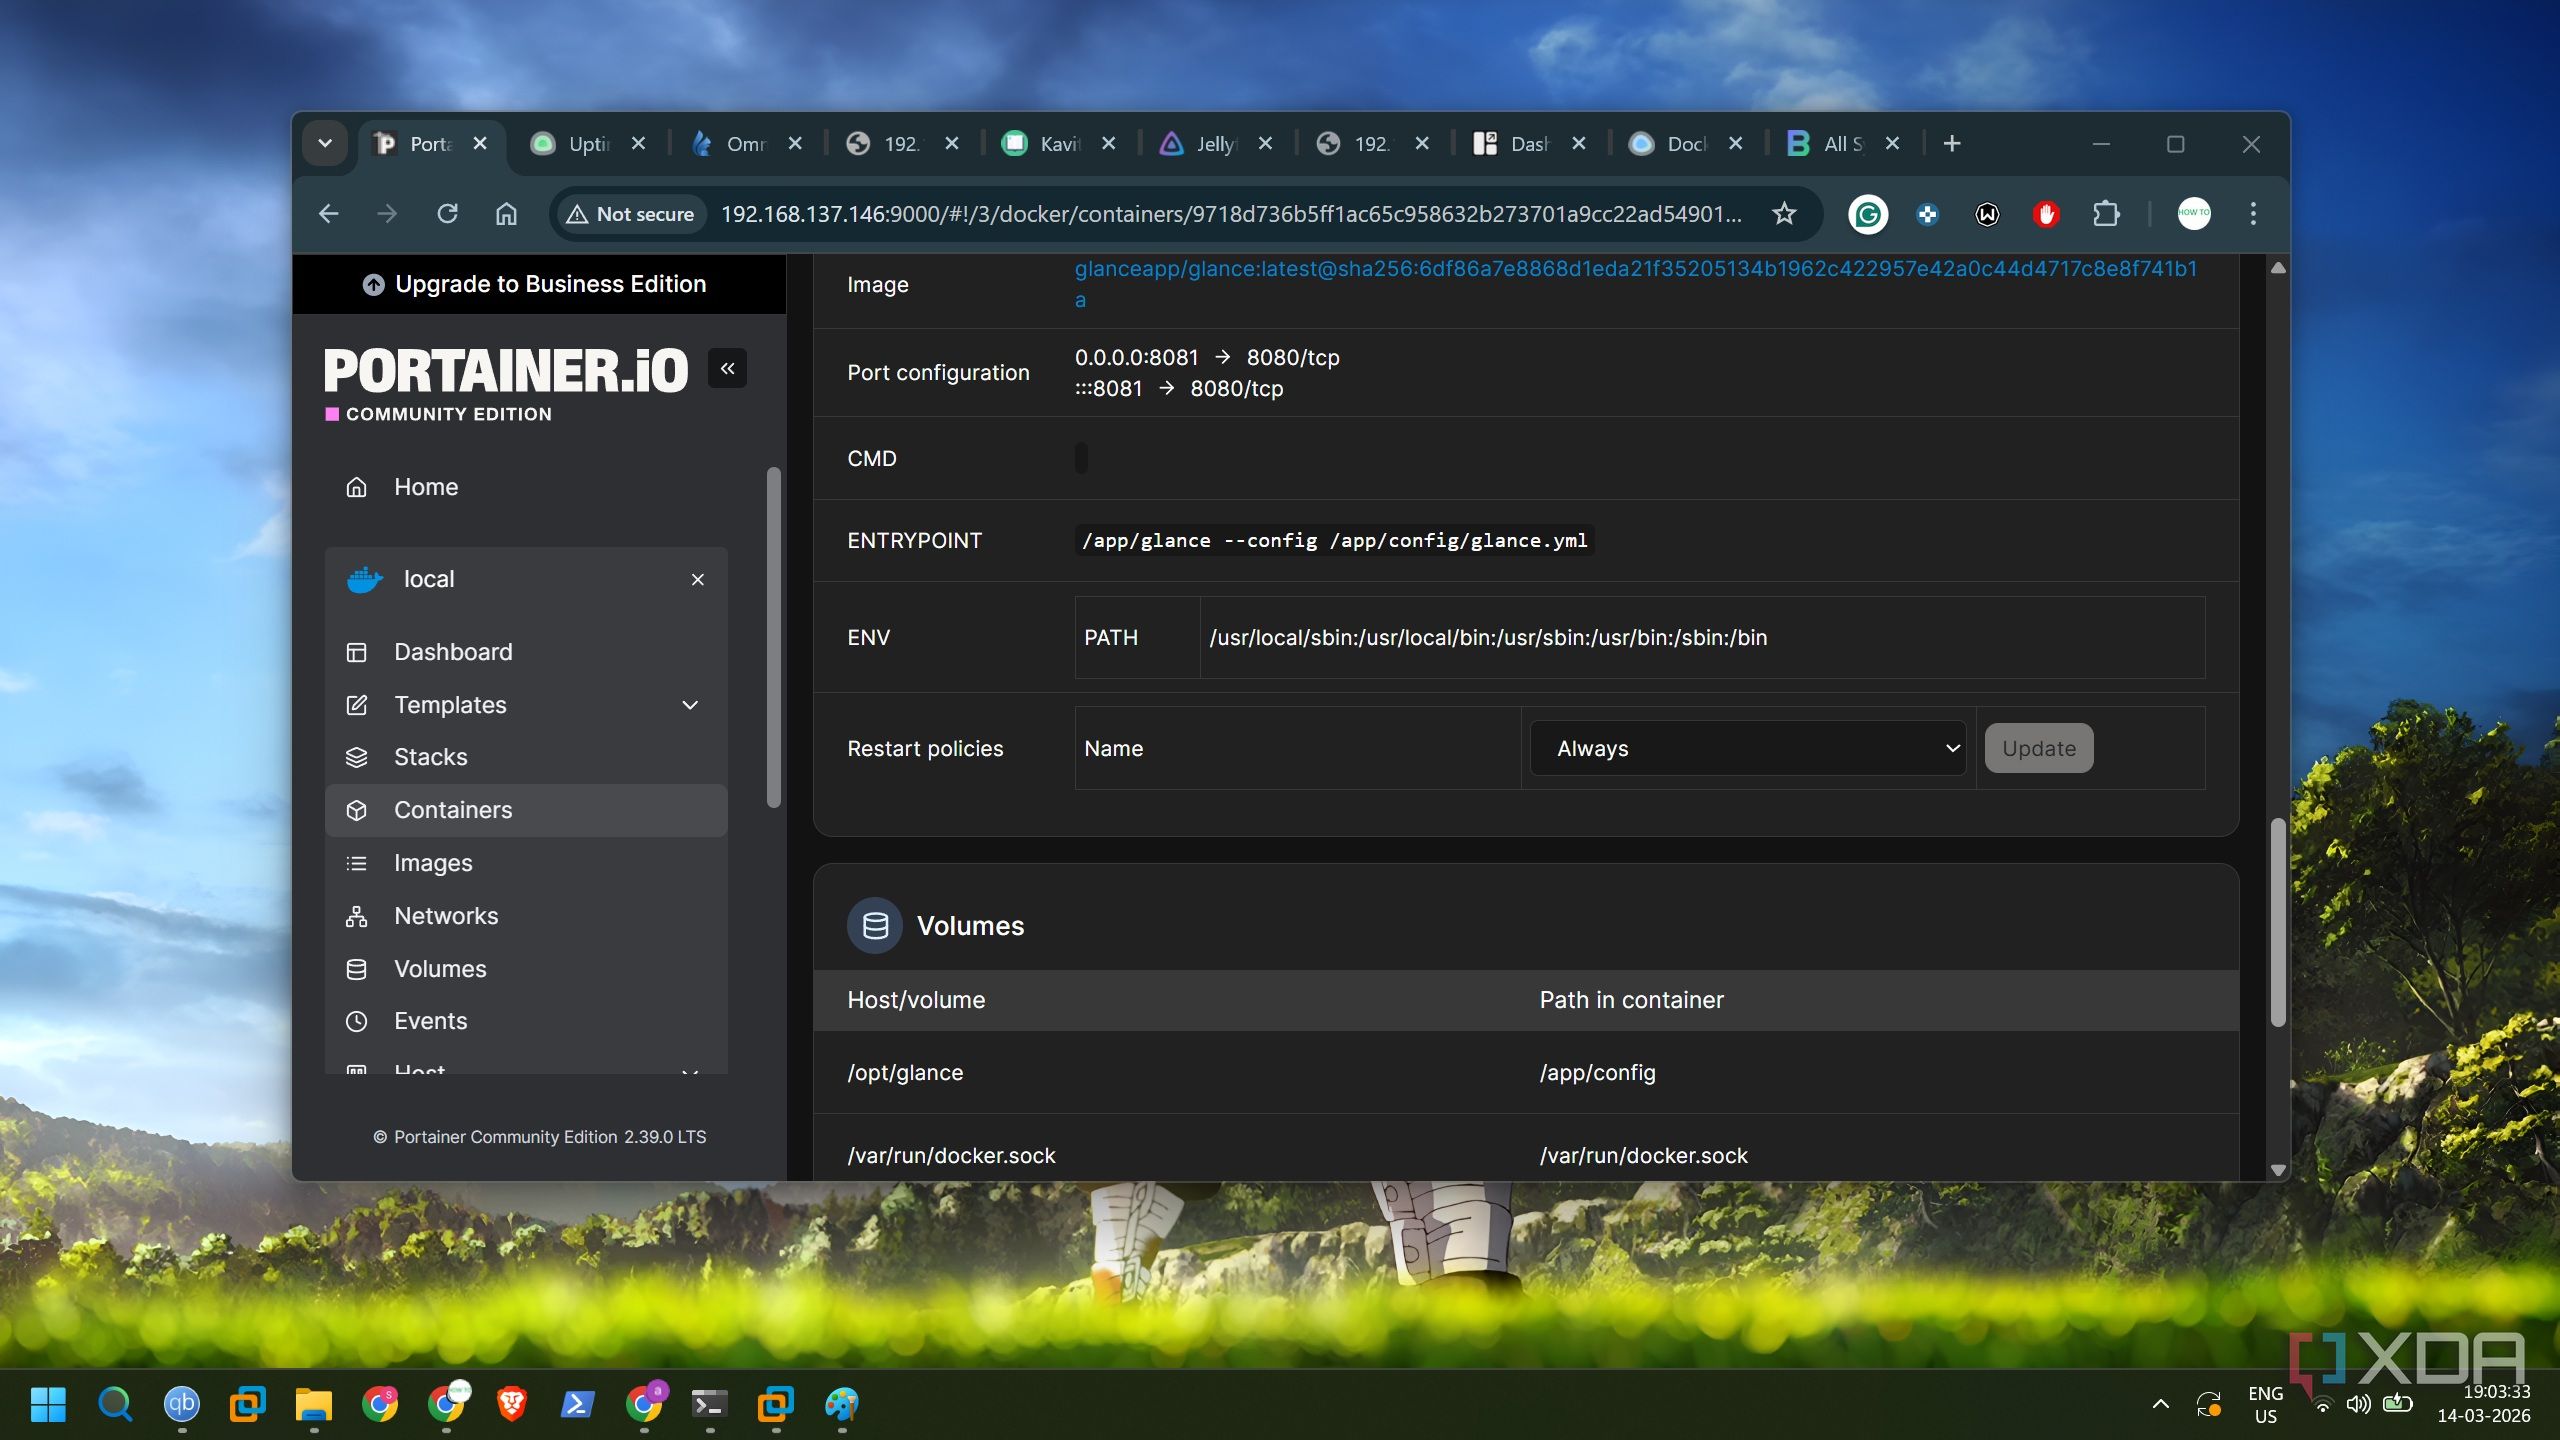The height and width of the screenshot is (1440, 2560).
Task: Switch to the Kavita browser tab
Action: [1059, 144]
